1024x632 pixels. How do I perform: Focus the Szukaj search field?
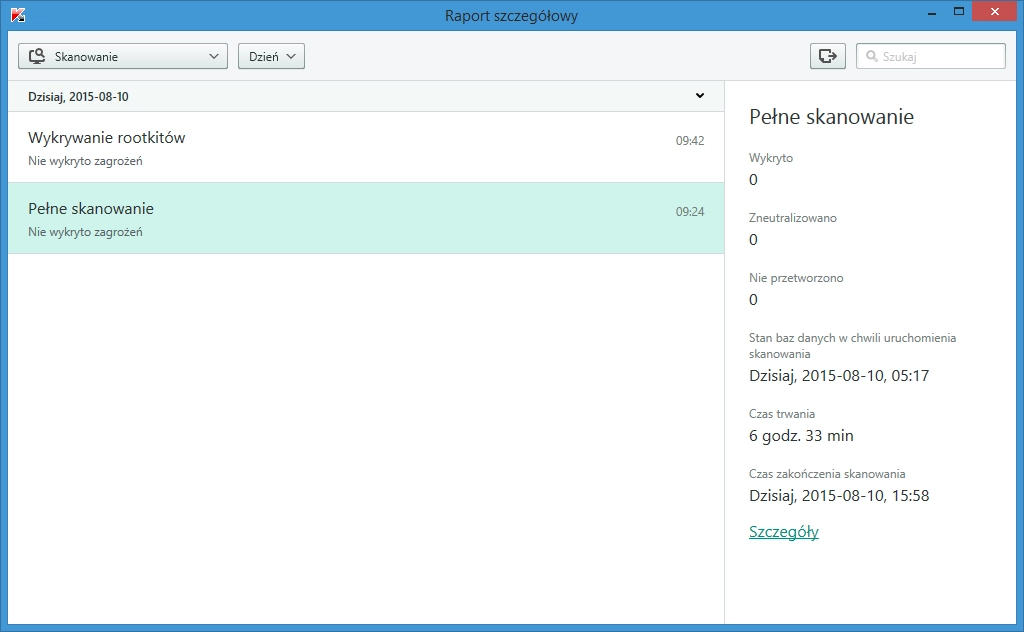tap(931, 56)
